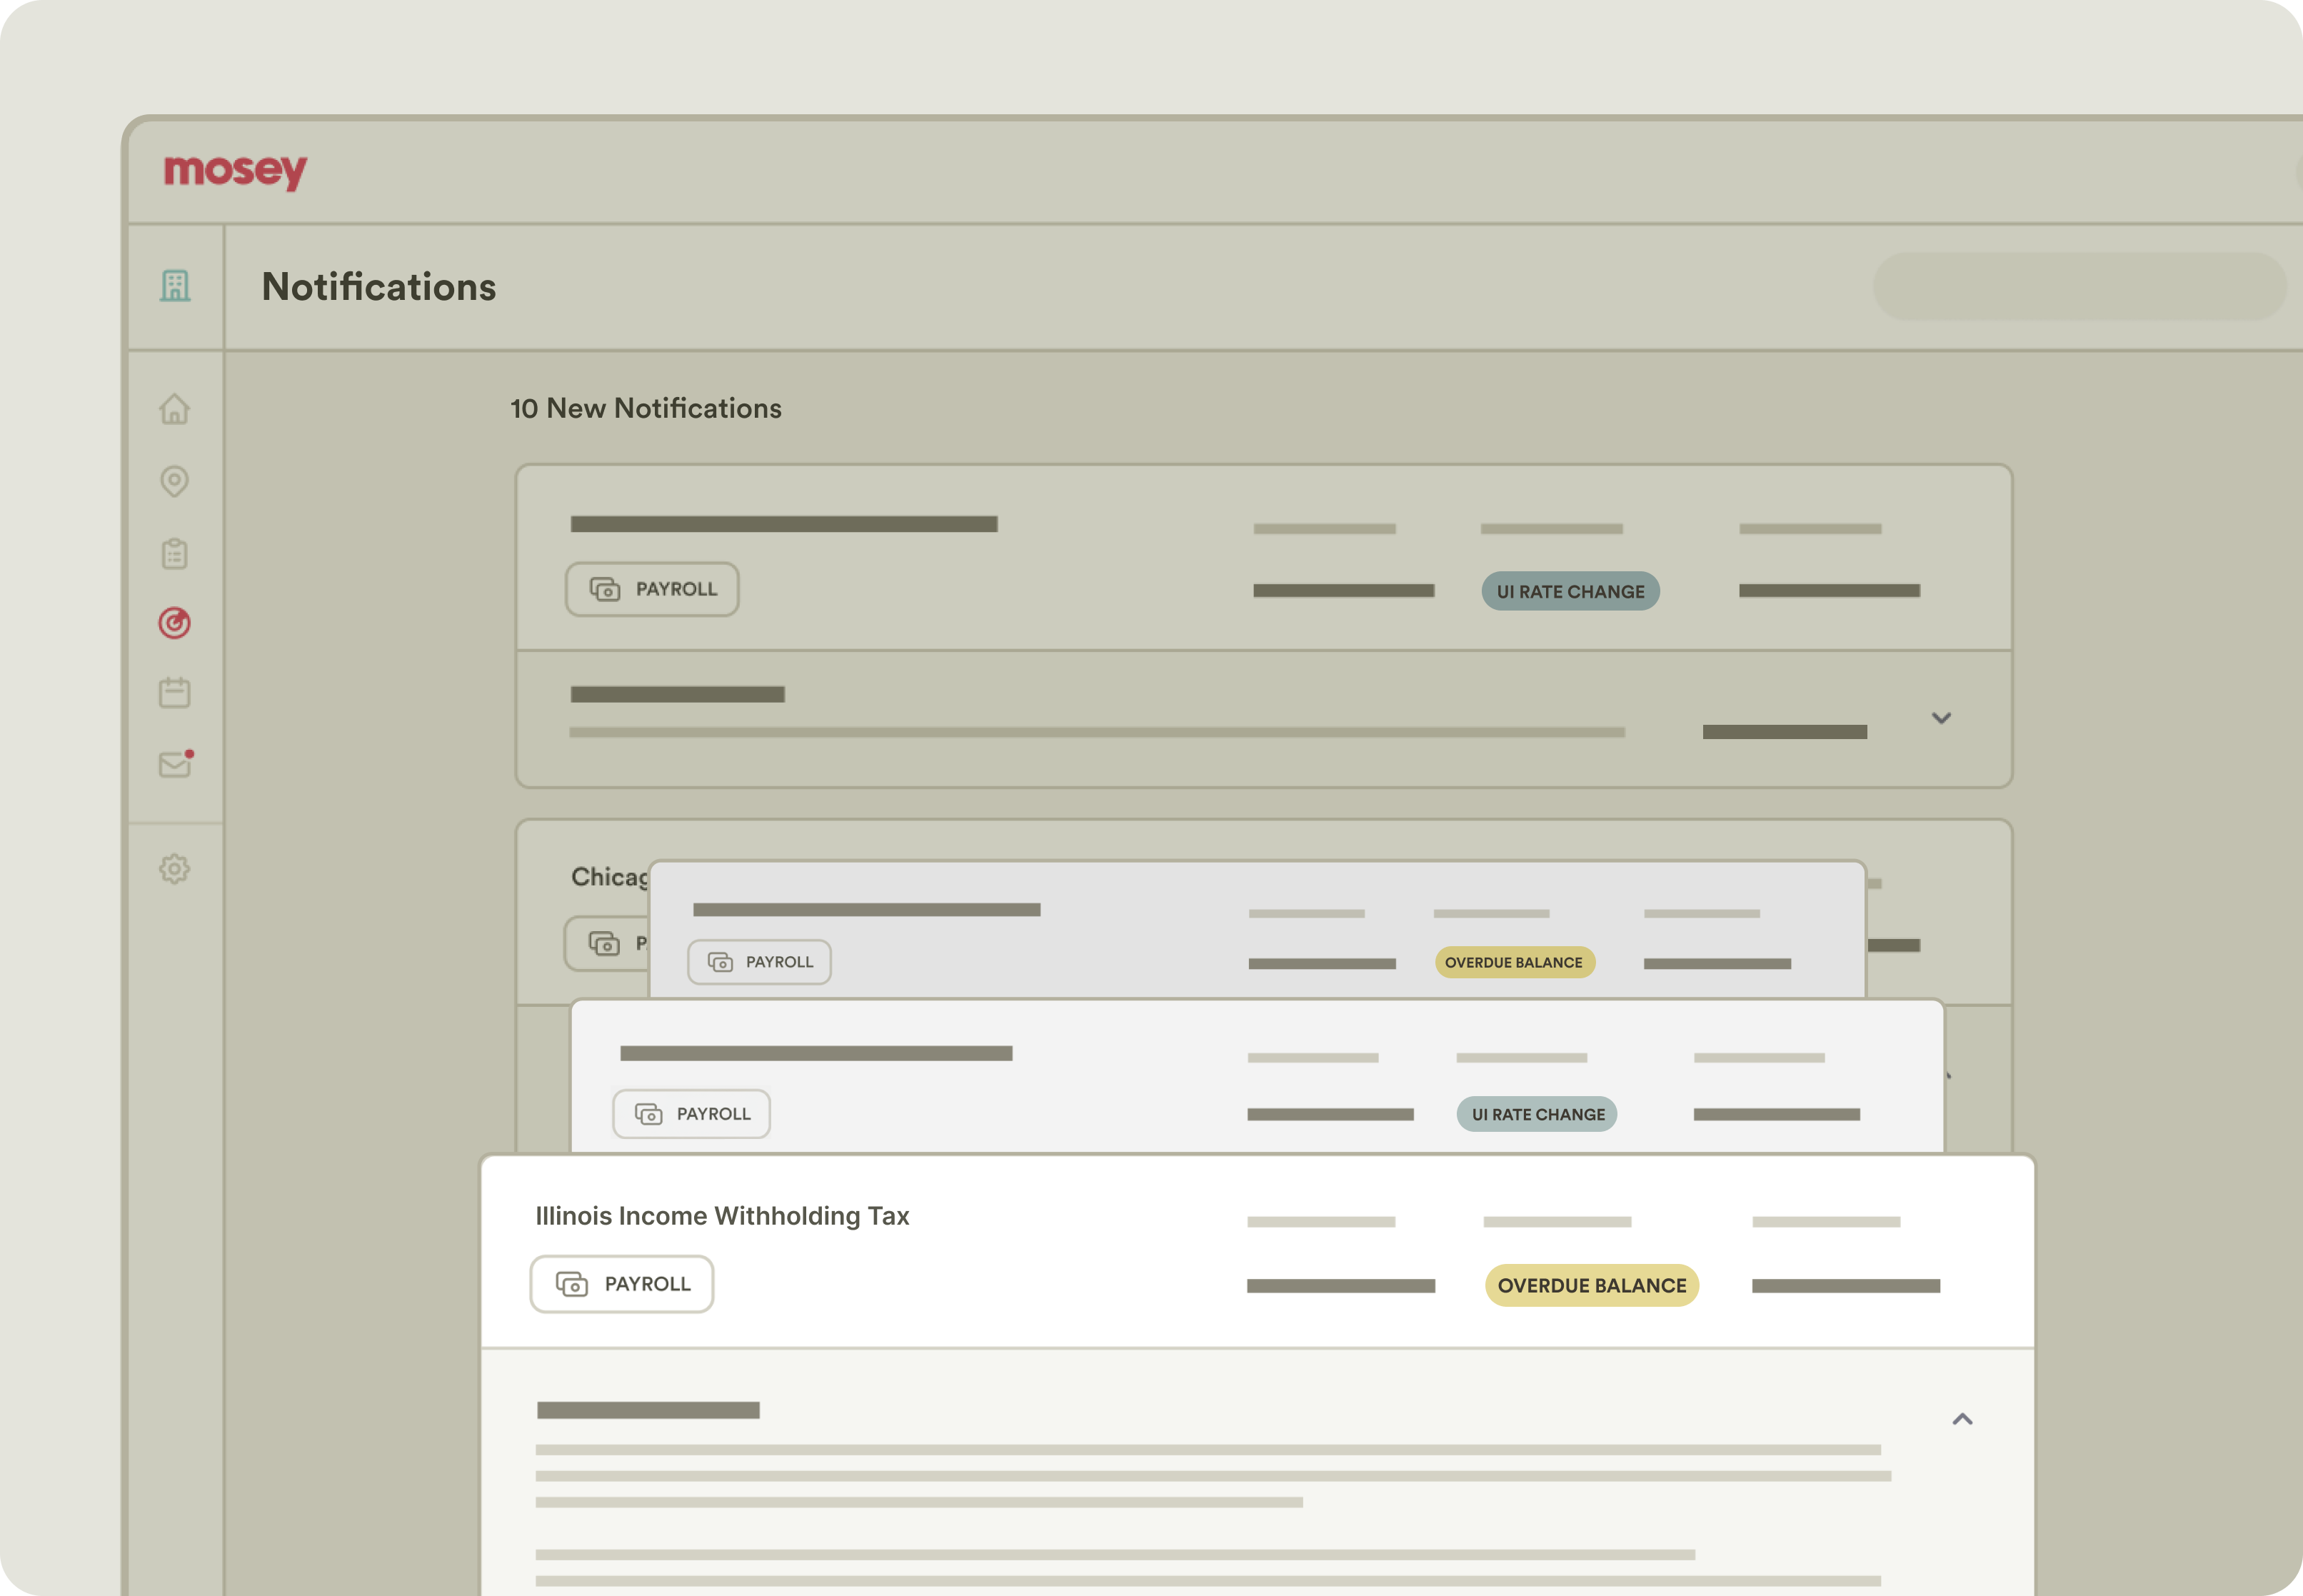Open the calendar sidebar icon
The width and height of the screenshot is (2303, 1596).
point(175,692)
